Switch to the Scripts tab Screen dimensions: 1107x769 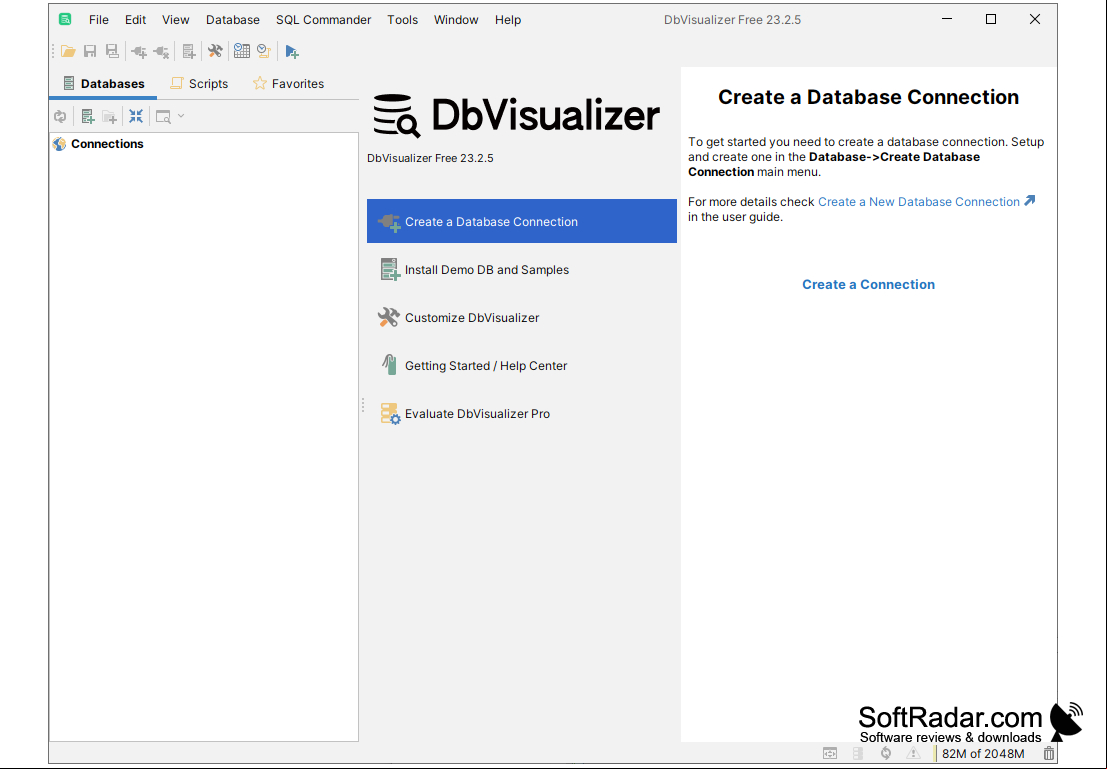click(200, 83)
